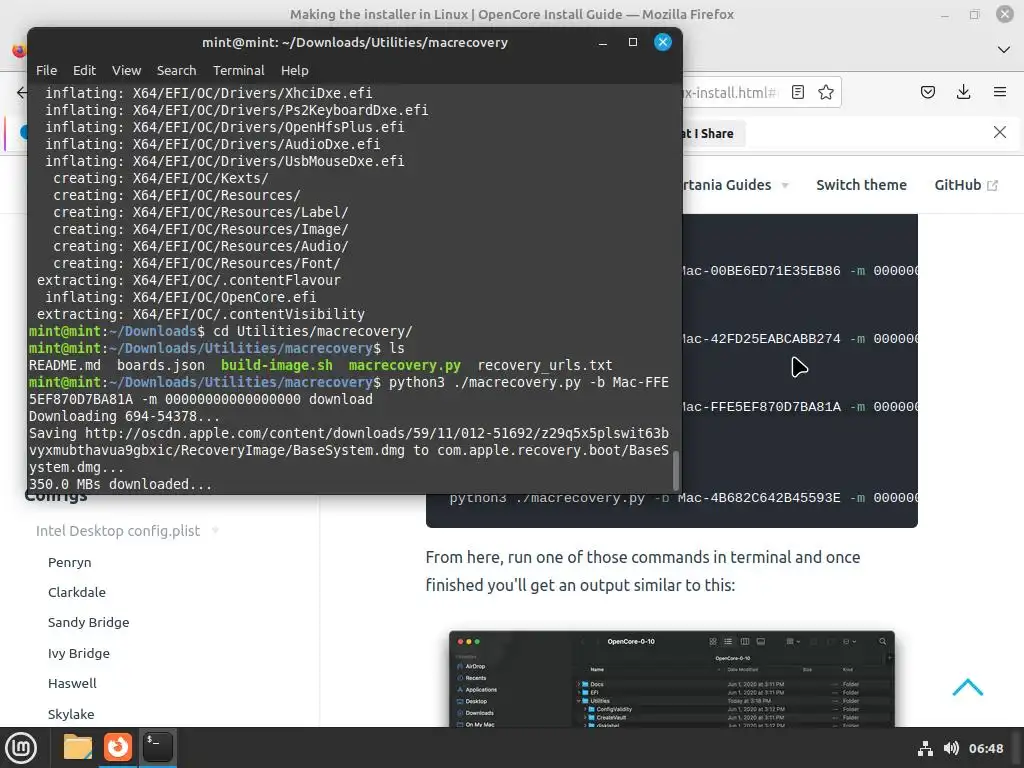Open the terminal Edit menu
This screenshot has height=768, width=1024.
click(84, 71)
